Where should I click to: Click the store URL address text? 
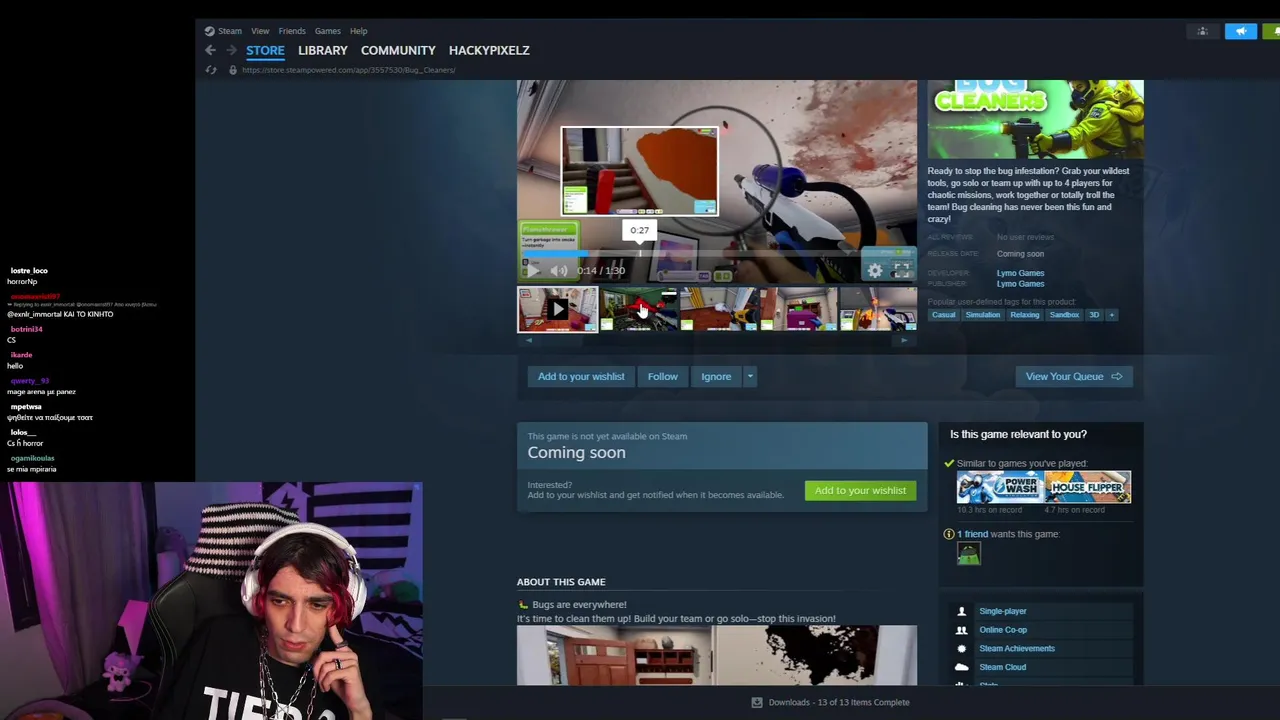pyautogui.click(x=348, y=70)
